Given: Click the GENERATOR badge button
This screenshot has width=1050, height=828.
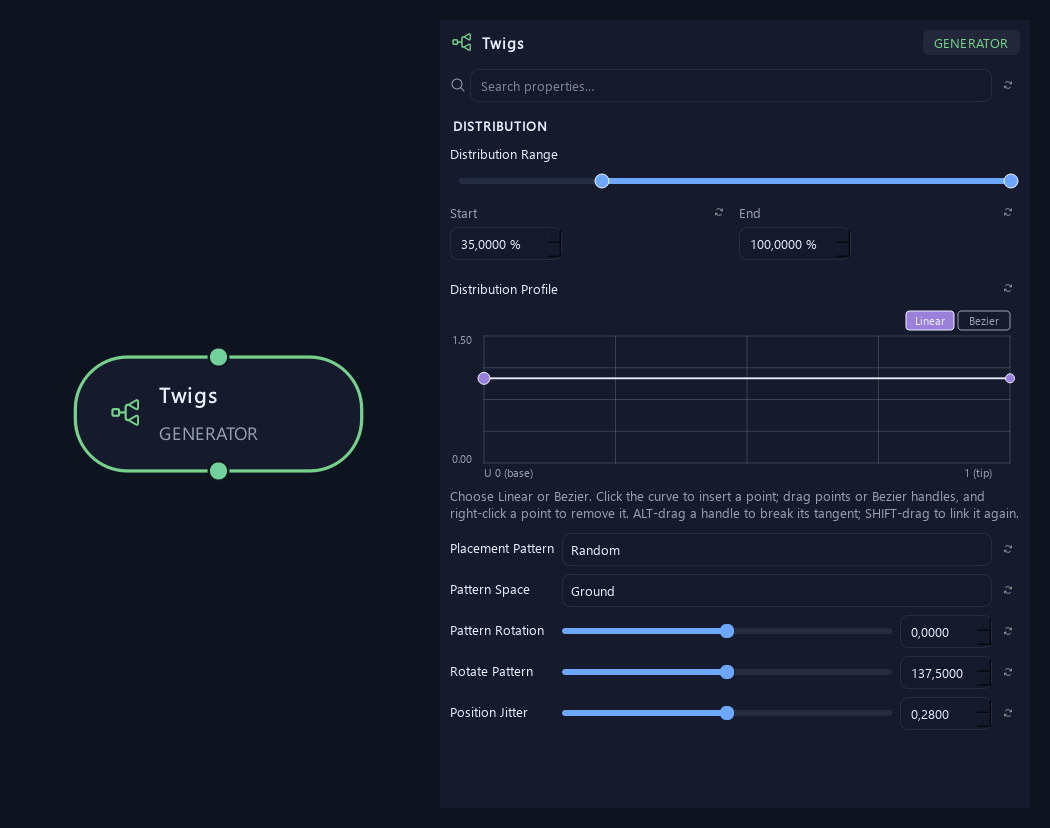Looking at the screenshot, I should (970, 44).
